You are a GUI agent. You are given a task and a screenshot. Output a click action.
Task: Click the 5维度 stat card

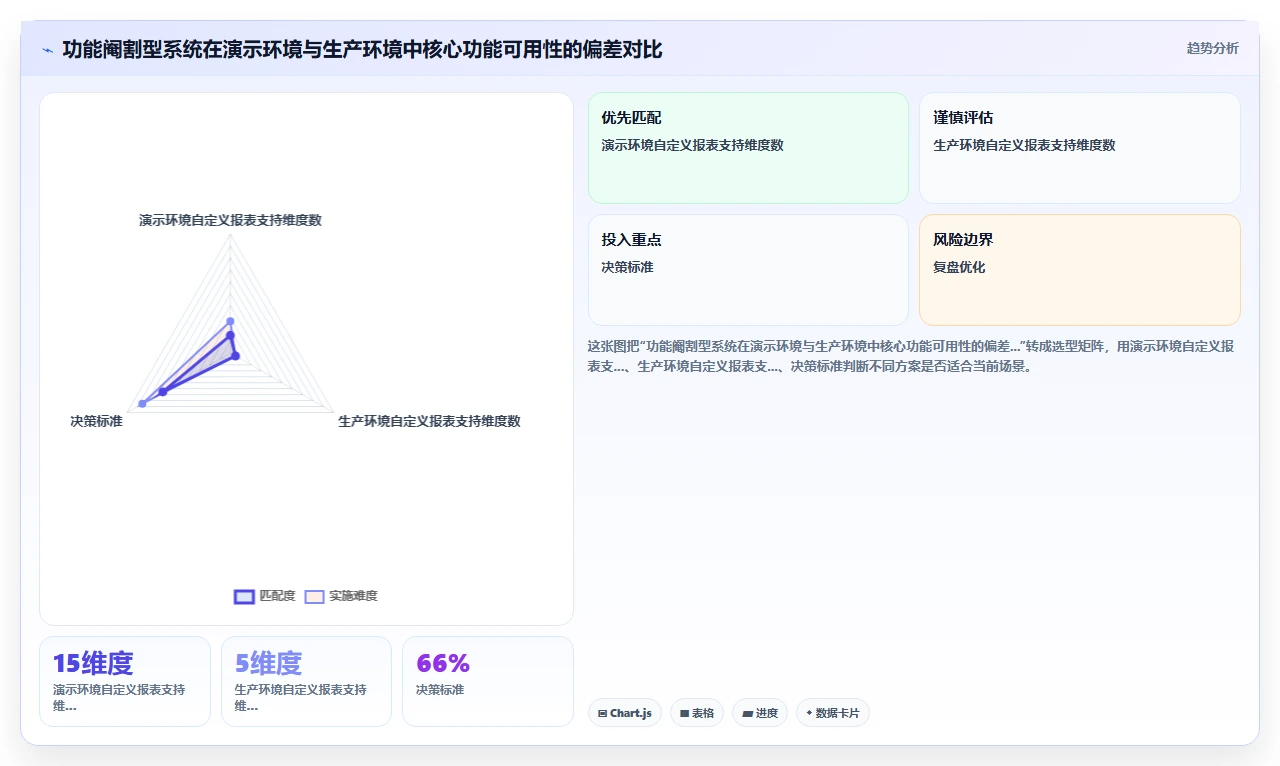pos(306,681)
